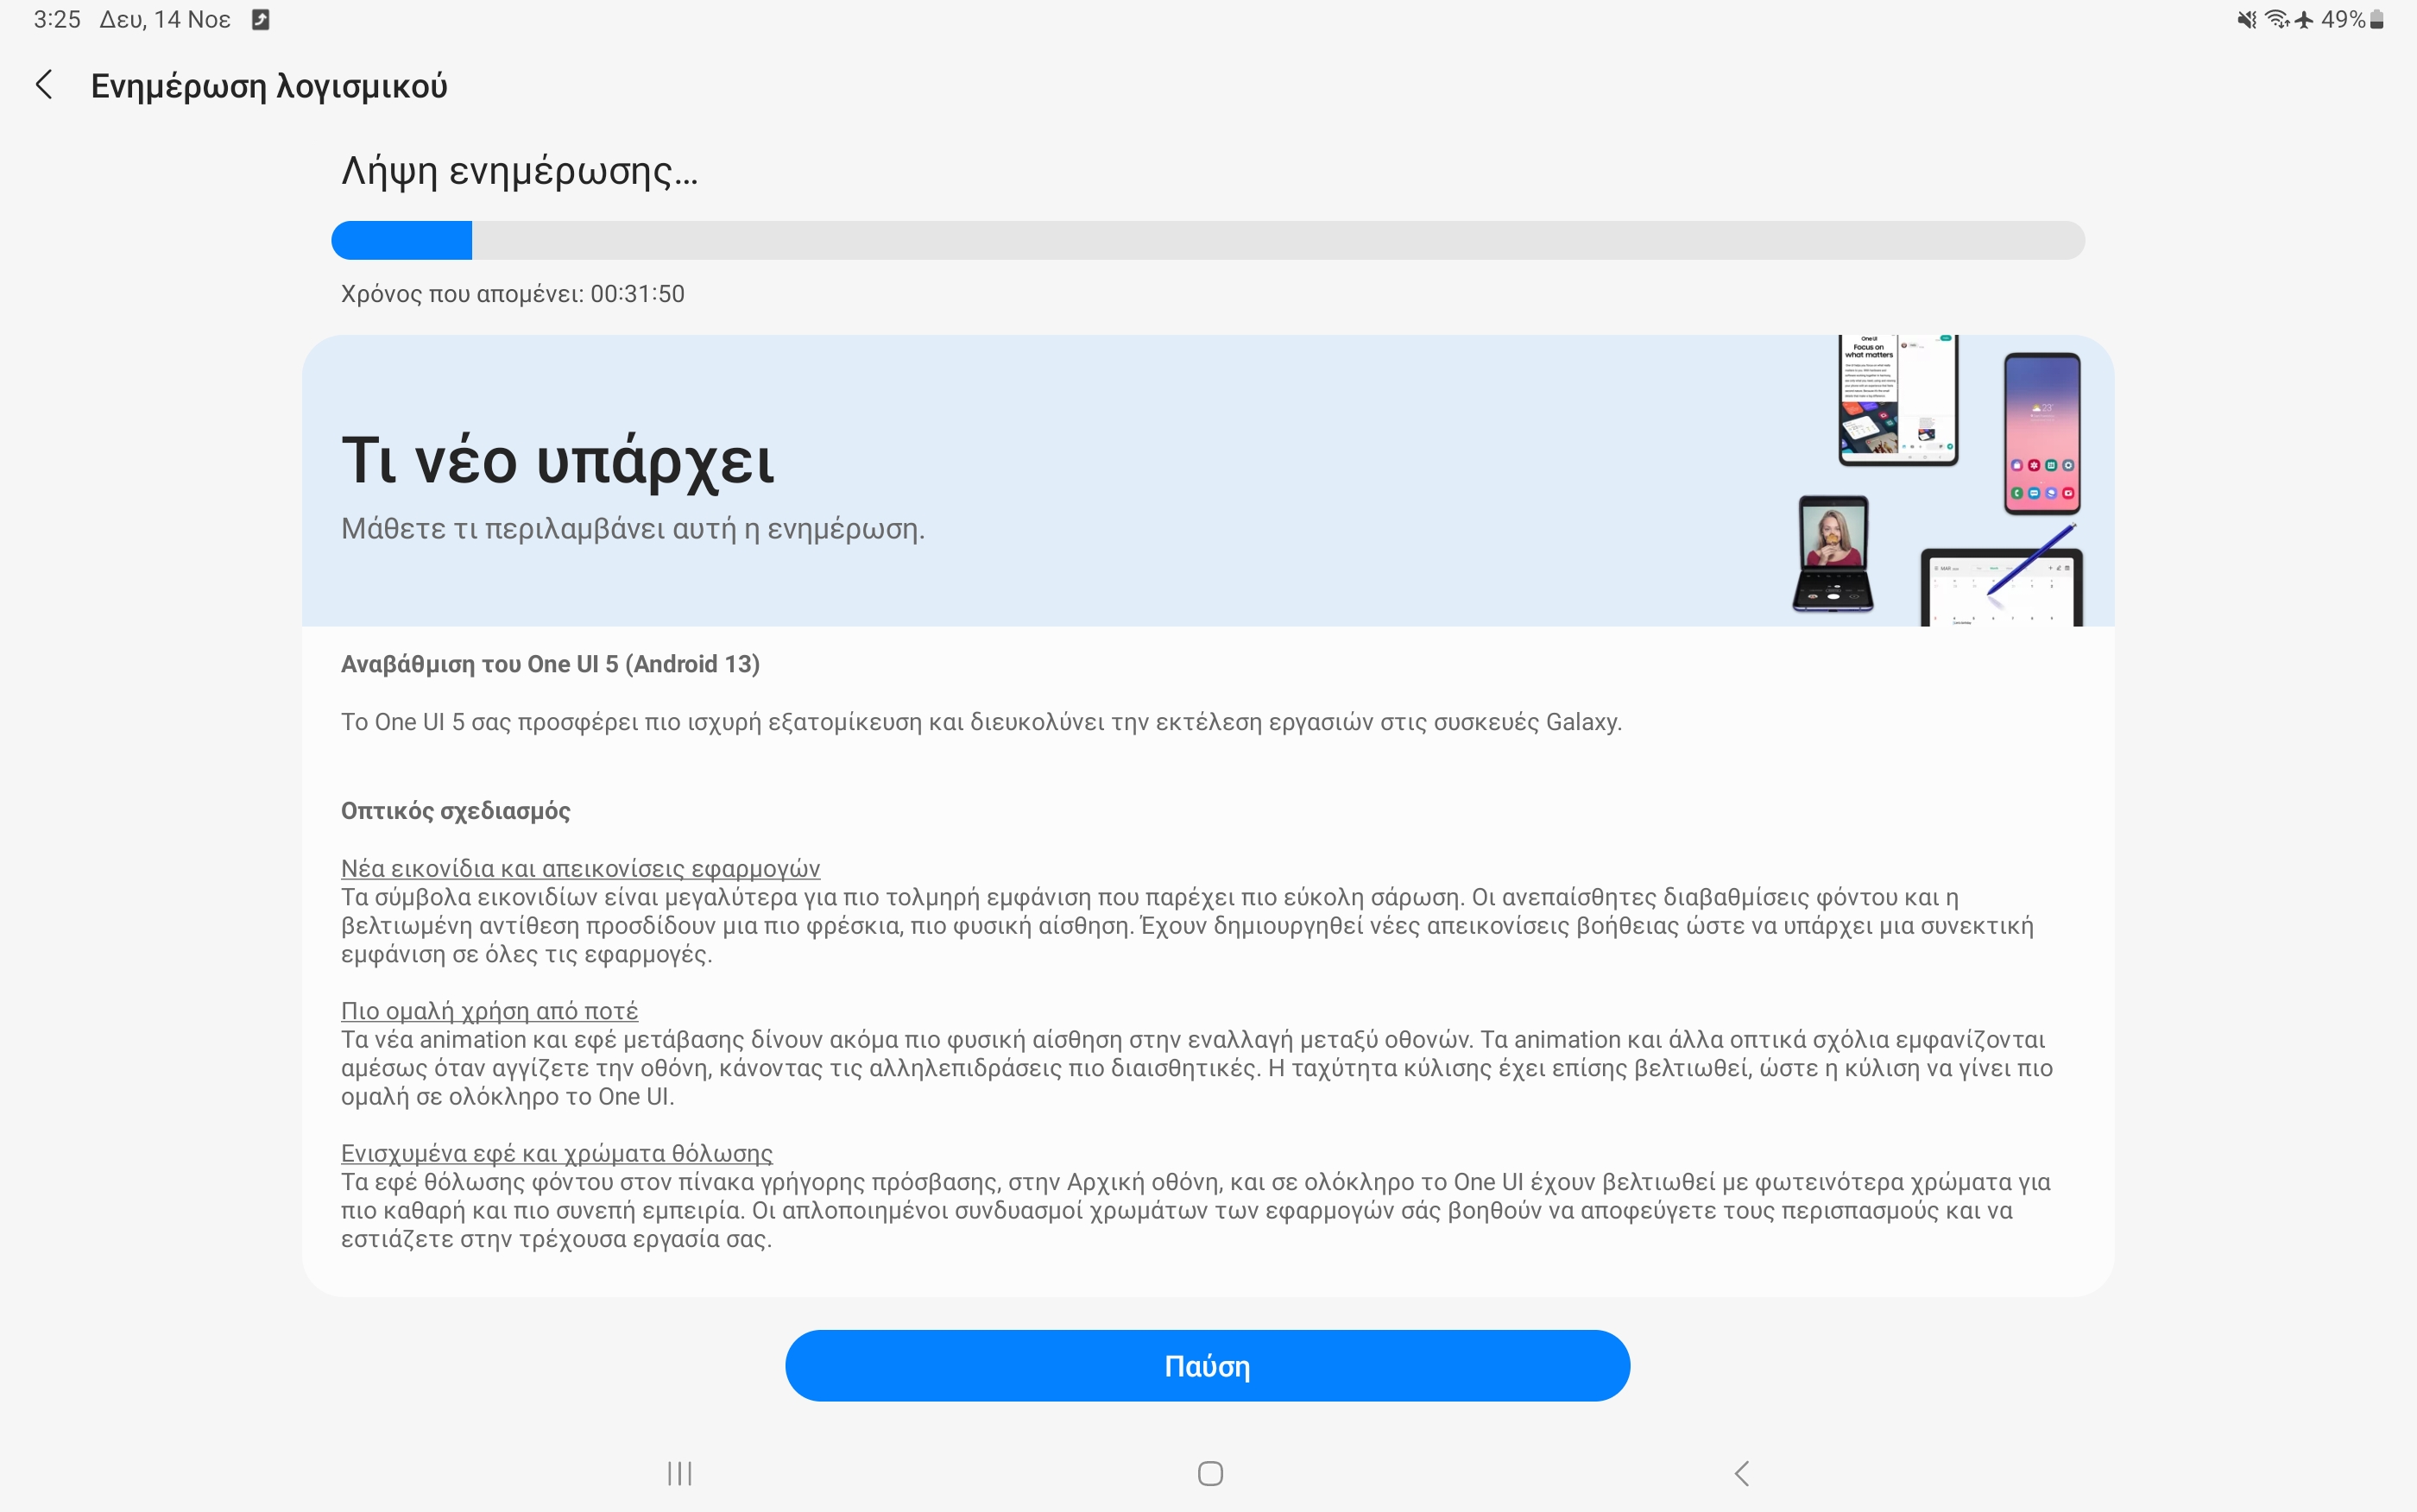Tap Νέα εικονίδια και απεικονίσεις εφαρμογών heading

tap(580, 868)
